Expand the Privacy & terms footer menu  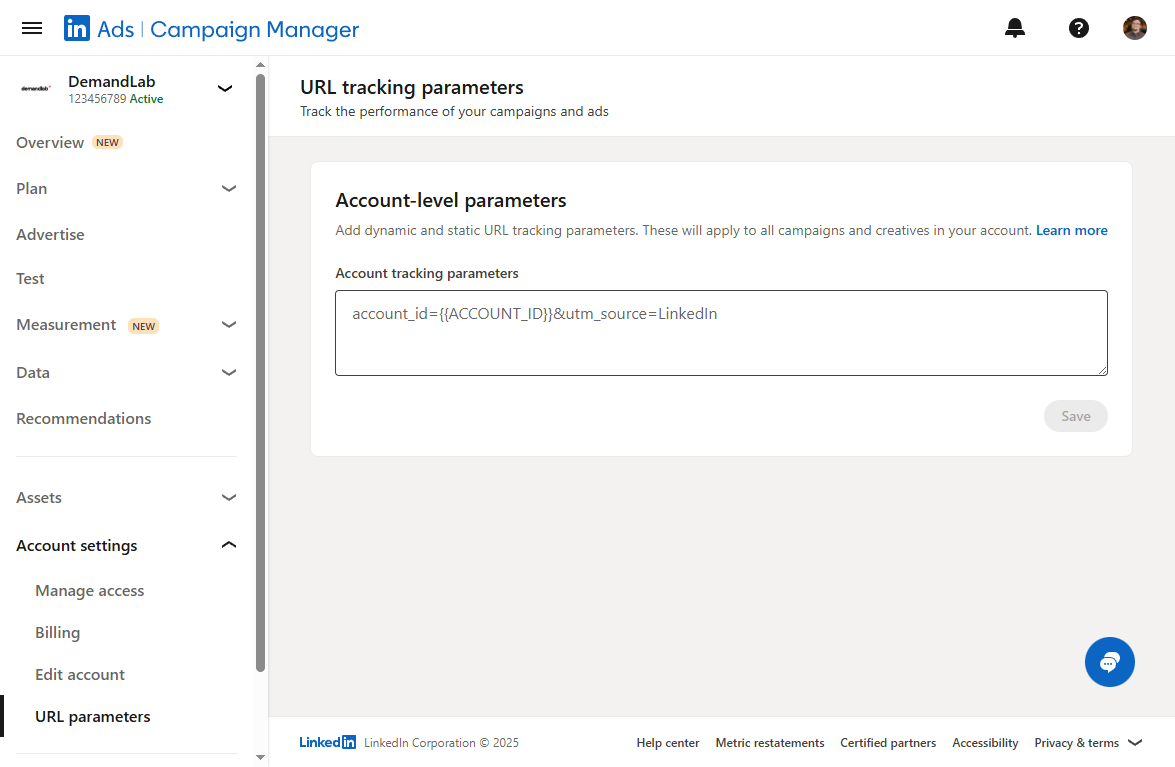[x=1134, y=743]
